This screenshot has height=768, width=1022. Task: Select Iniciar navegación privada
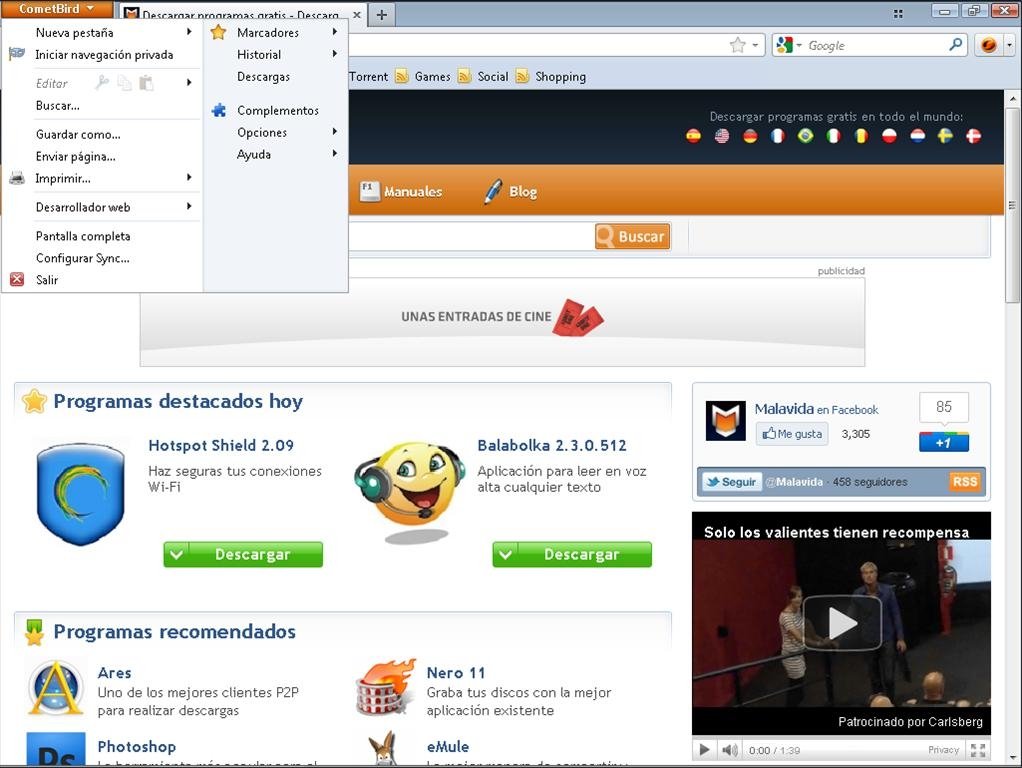click(x=102, y=55)
